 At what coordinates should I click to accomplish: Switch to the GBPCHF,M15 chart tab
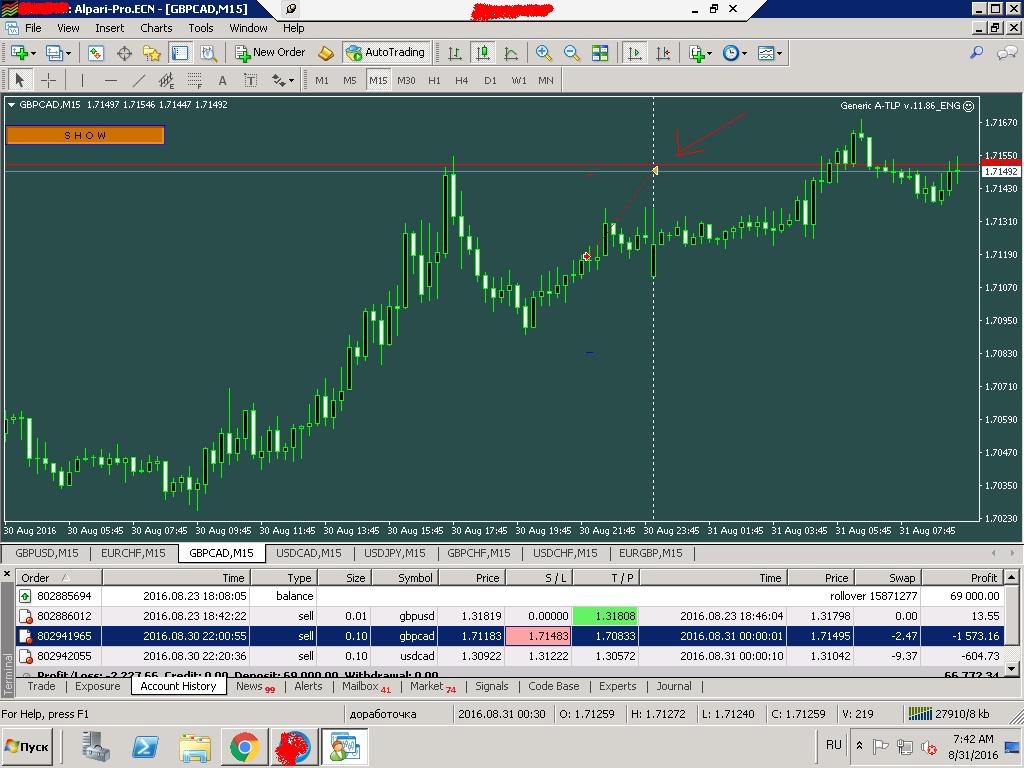tap(479, 553)
